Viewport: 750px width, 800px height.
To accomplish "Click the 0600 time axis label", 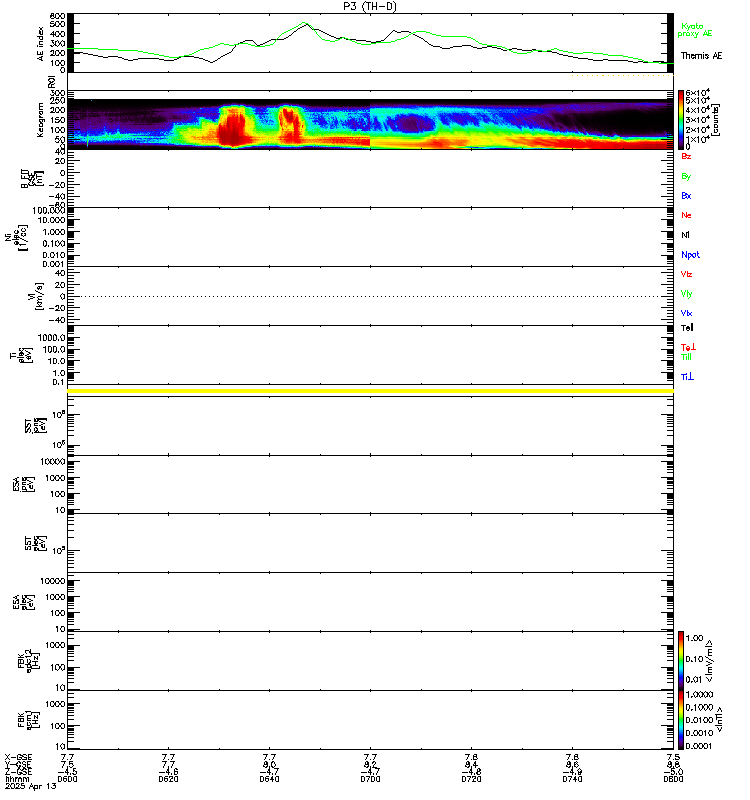I will pos(67,779).
